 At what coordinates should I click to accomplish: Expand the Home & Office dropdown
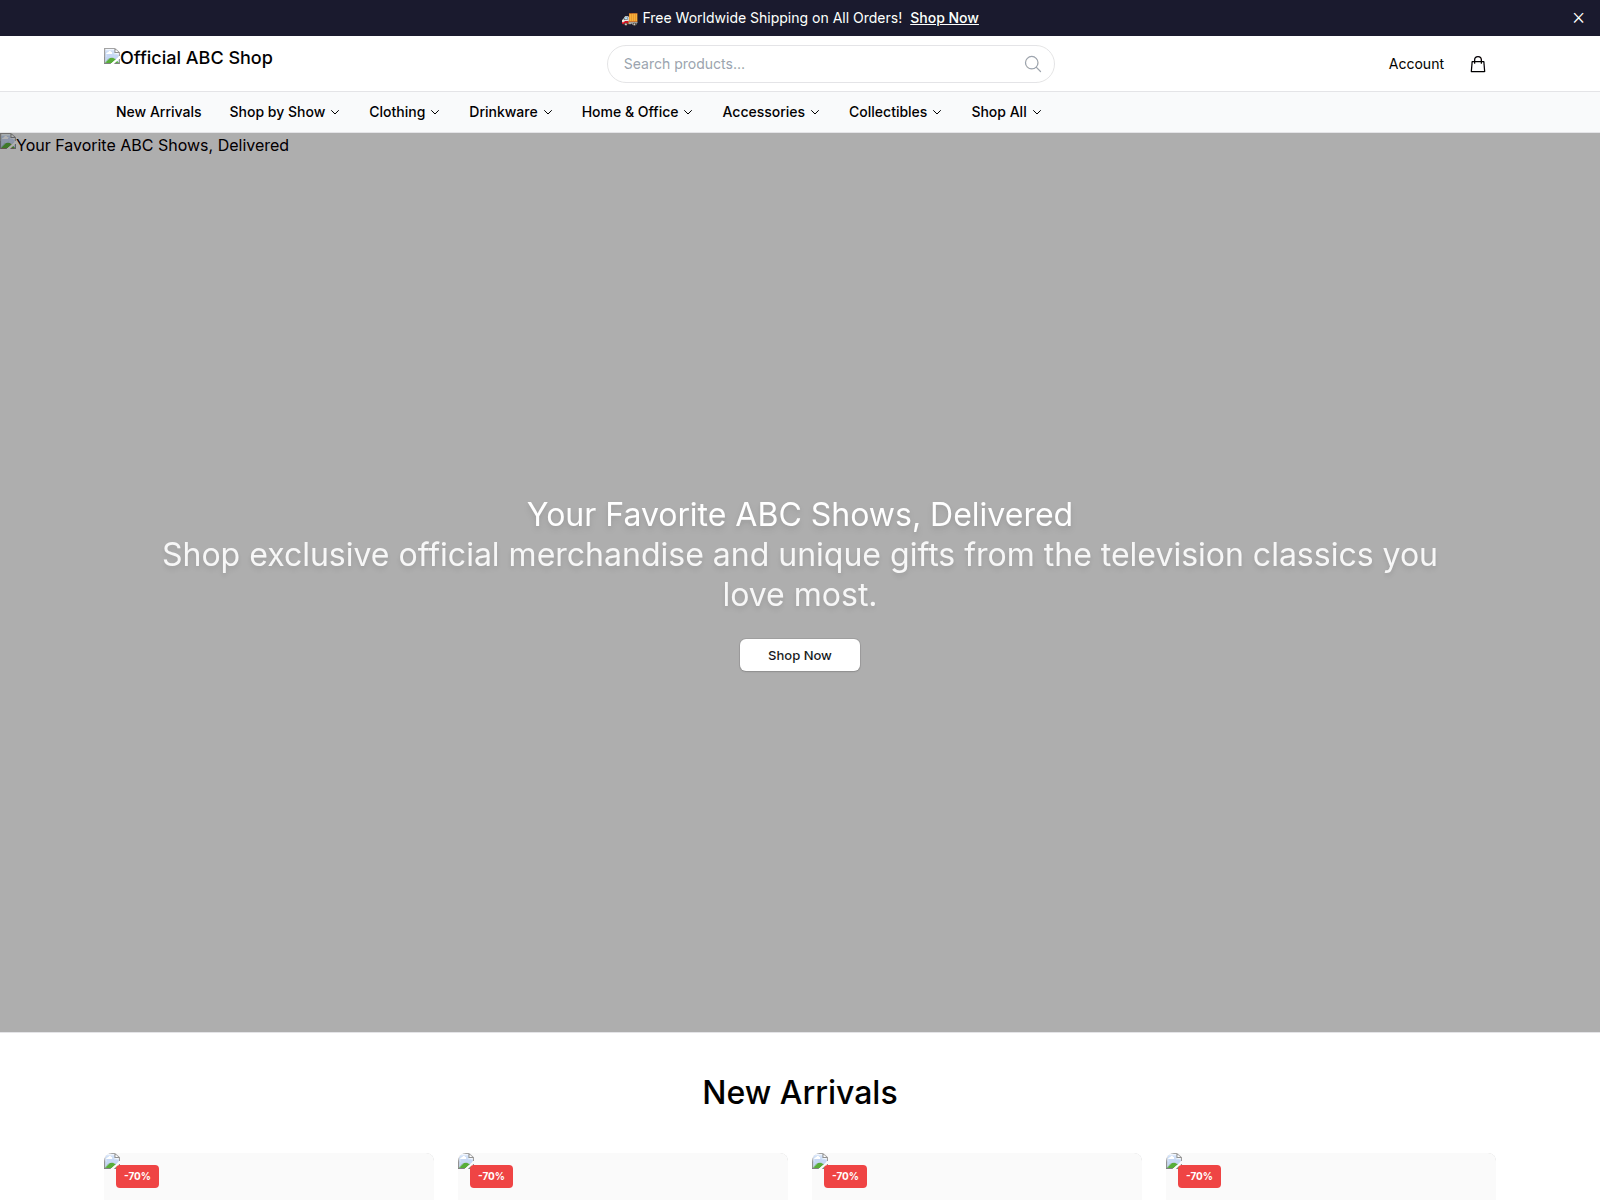(x=637, y=112)
